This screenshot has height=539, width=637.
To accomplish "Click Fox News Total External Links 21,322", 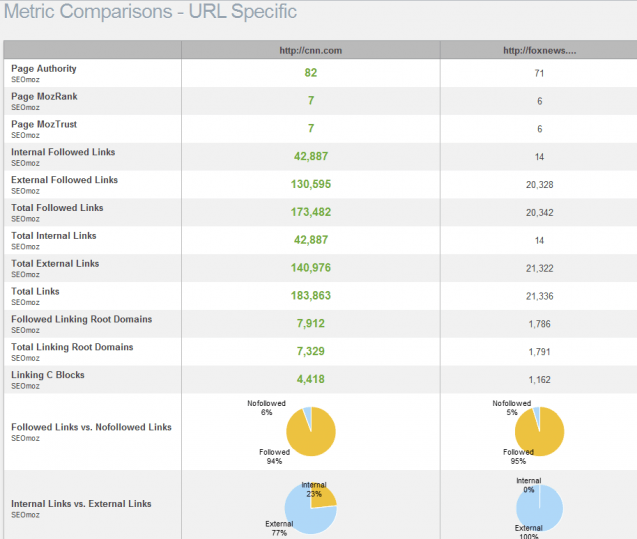I will [540, 268].
